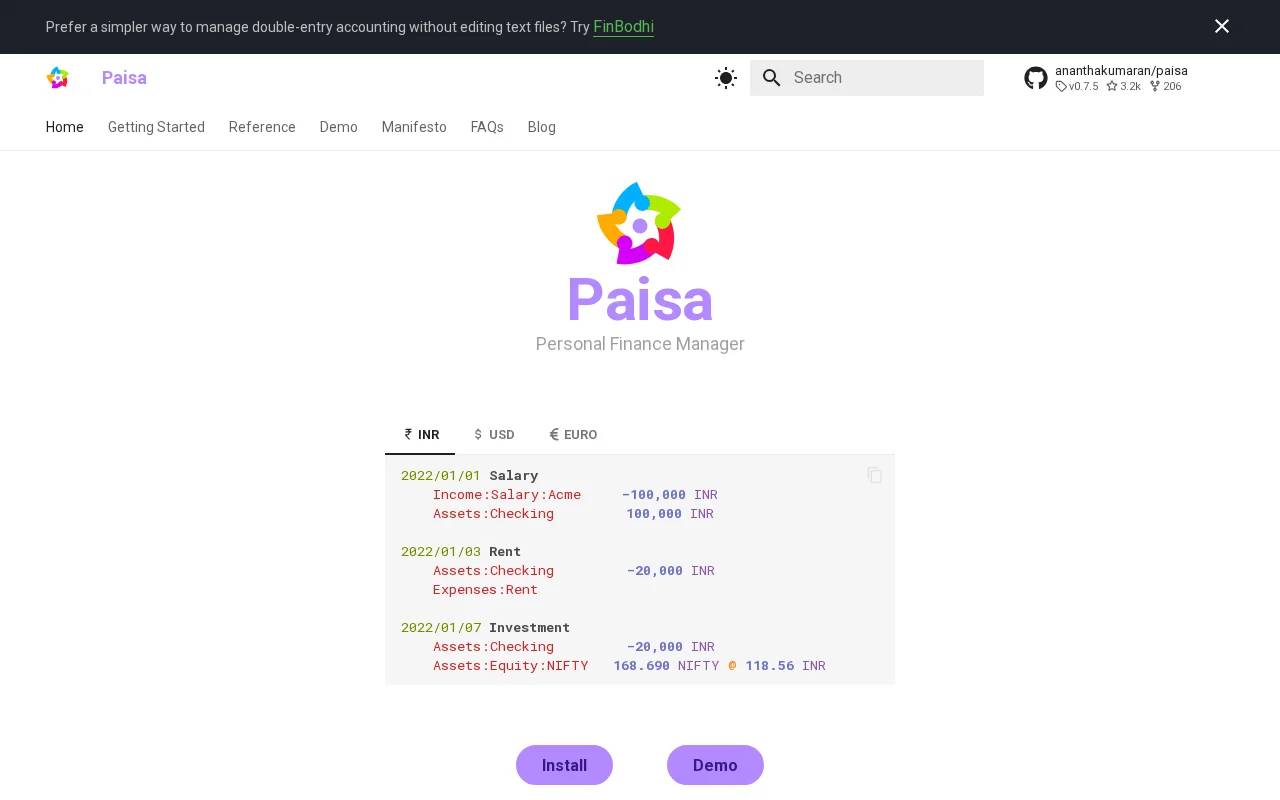Click the version tag v0.7.5
The image size is (1280, 800).
click(x=1077, y=86)
